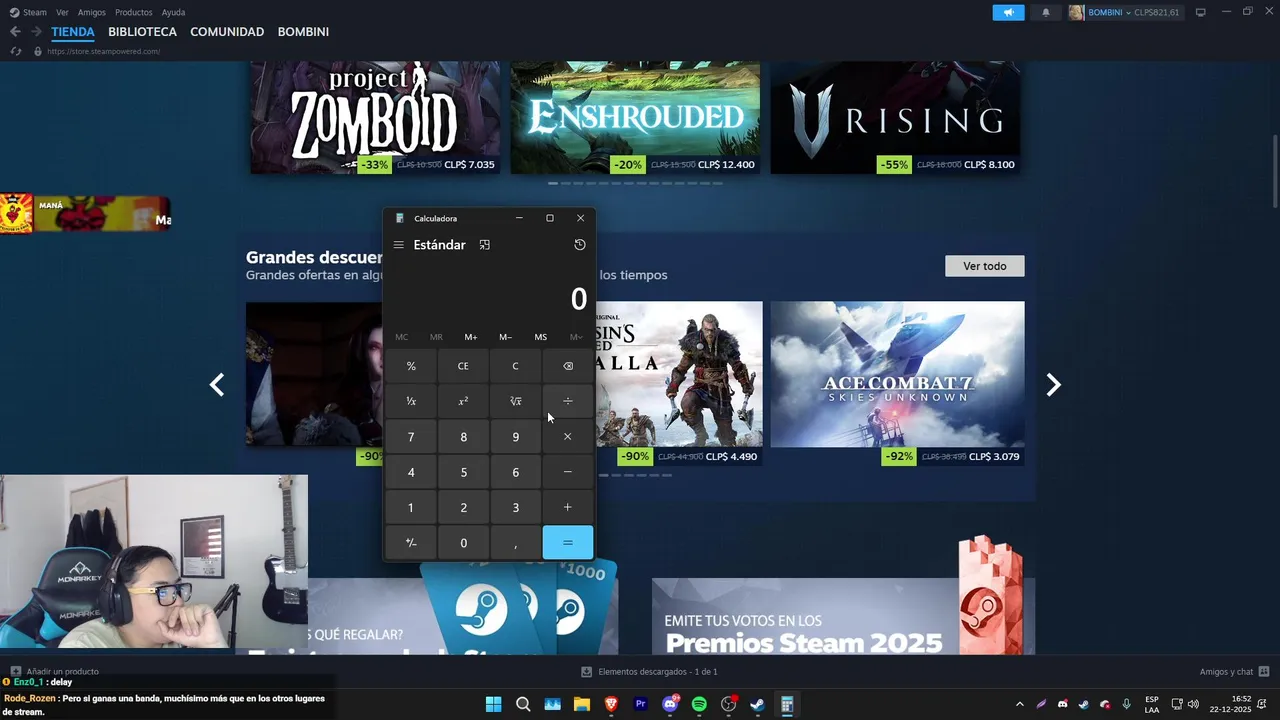Open Steam announcements megaphone button

tap(1008, 12)
